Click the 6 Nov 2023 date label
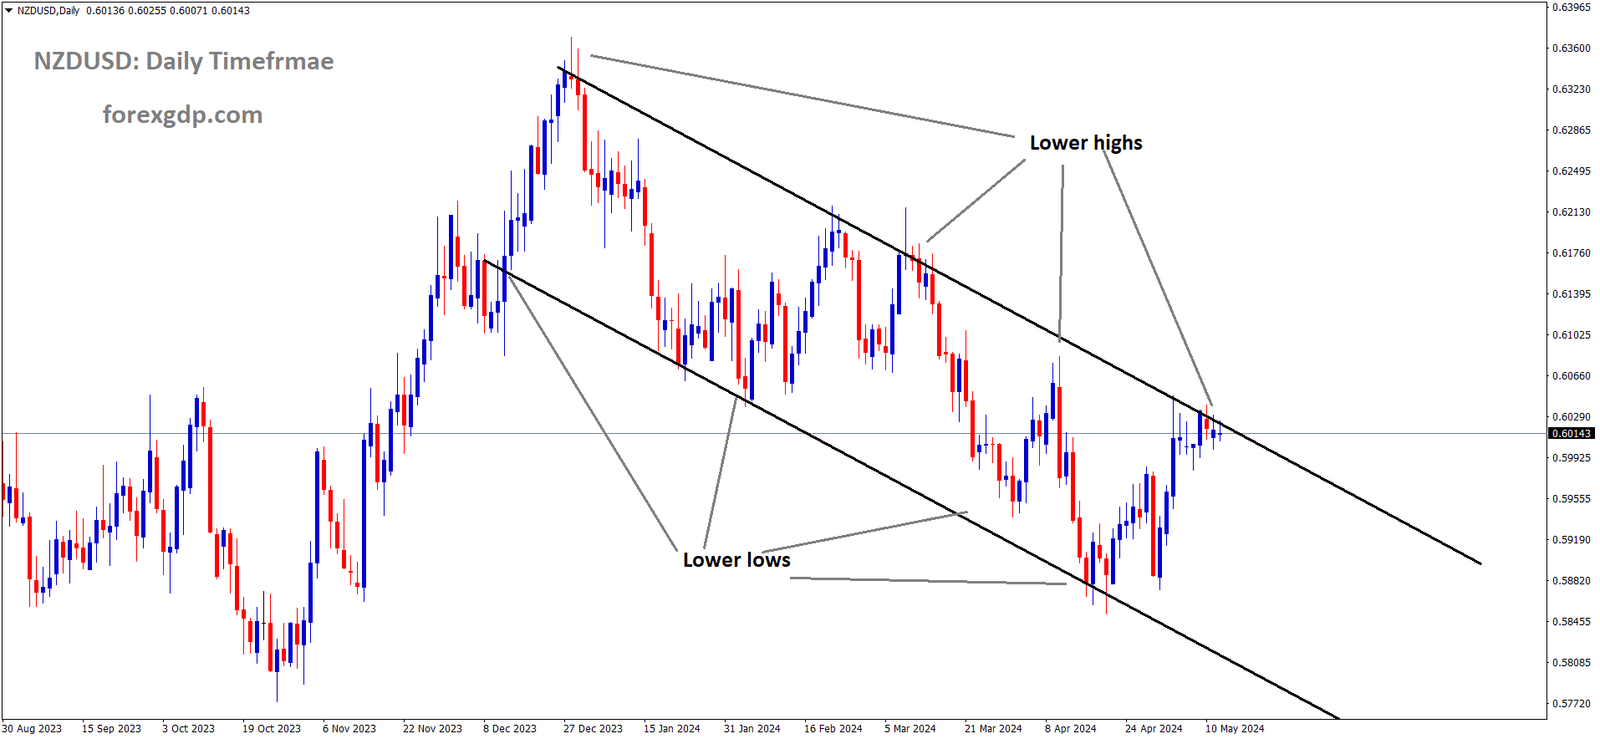This screenshot has width=1600, height=739. 350,729
